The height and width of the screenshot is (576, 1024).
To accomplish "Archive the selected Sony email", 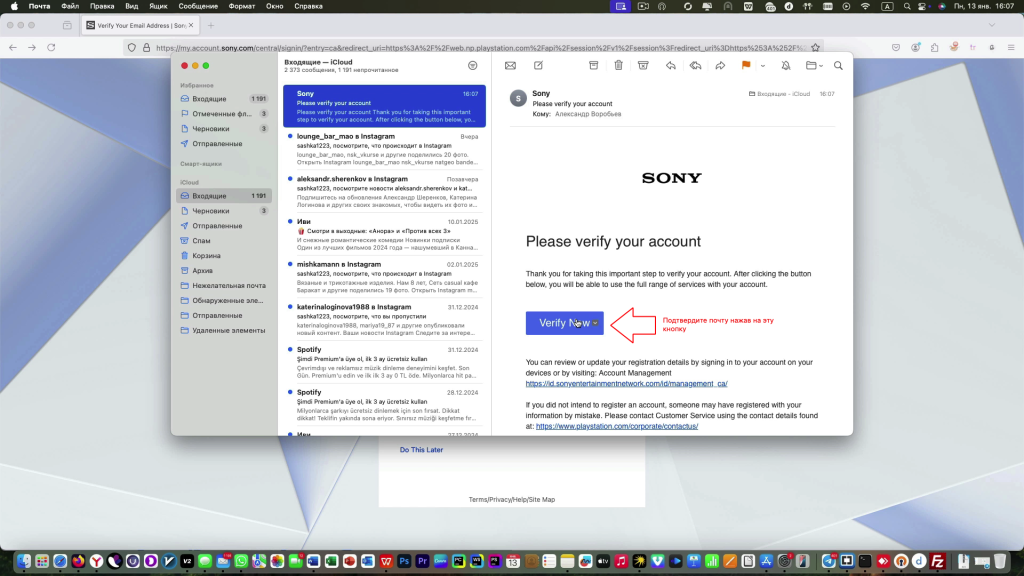I will [x=593, y=66].
